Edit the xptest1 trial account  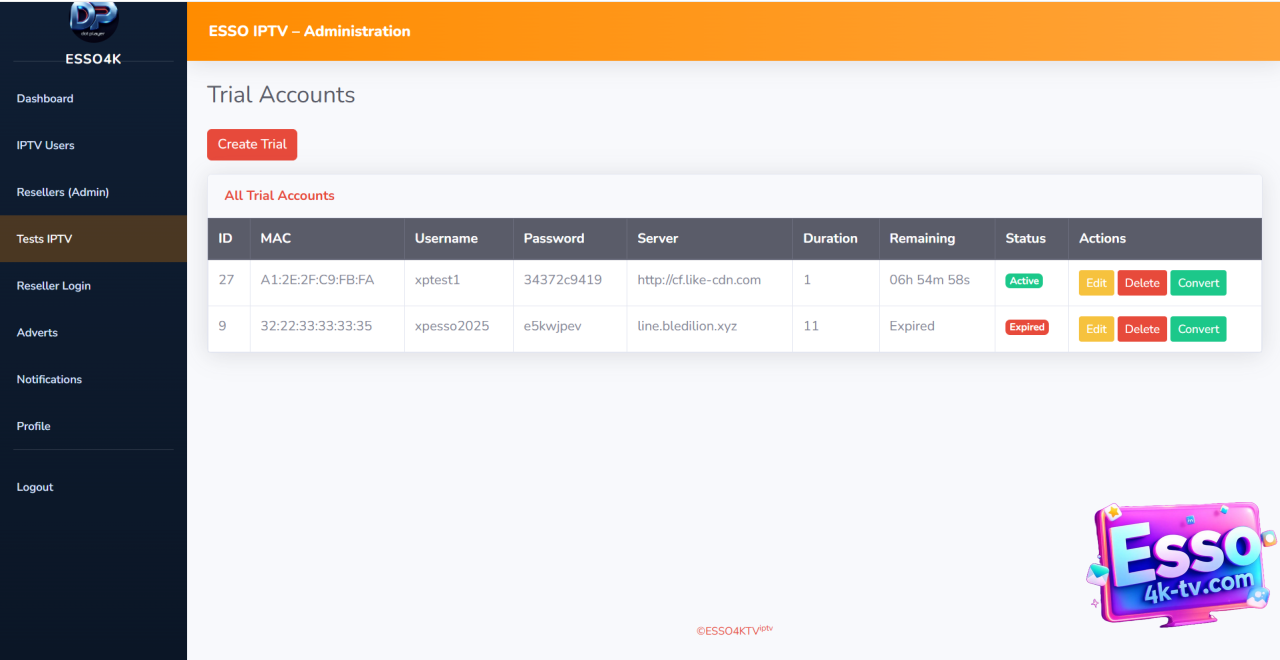coord(1096,283)
